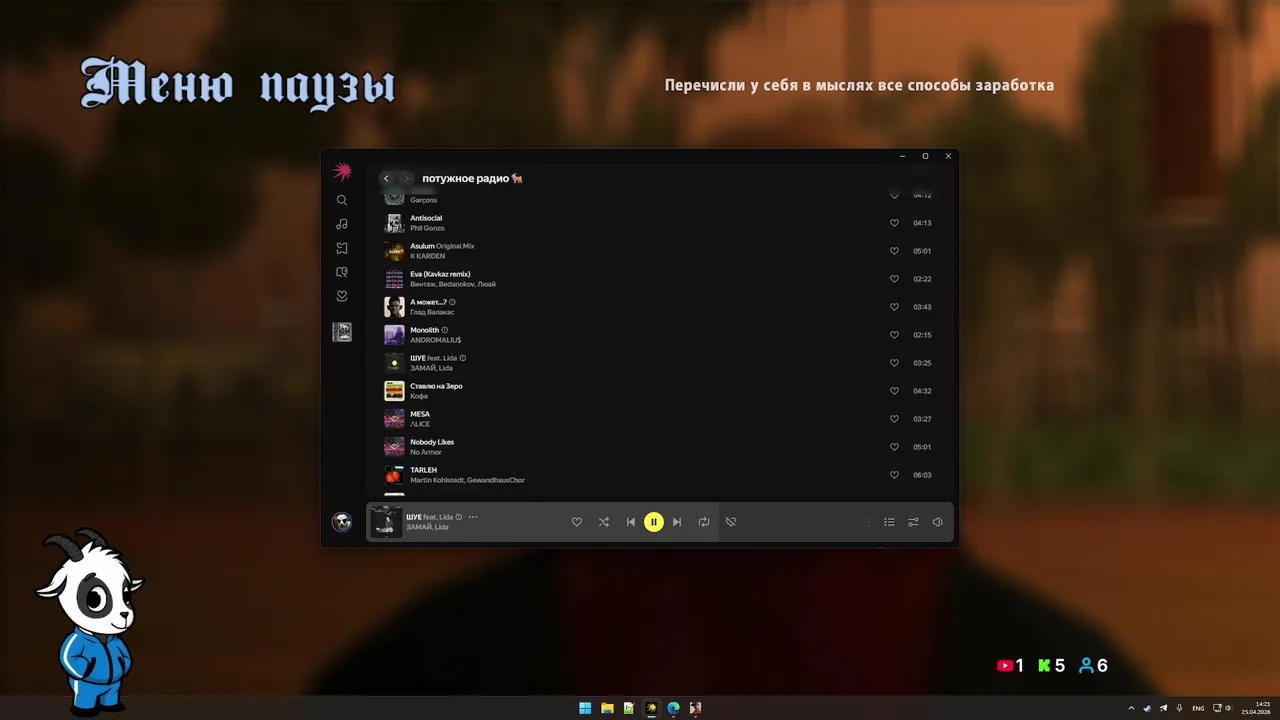Screen dimensions: 1280x720
Task: Open artist ANDROMALIU$
Action: (435, 340)
